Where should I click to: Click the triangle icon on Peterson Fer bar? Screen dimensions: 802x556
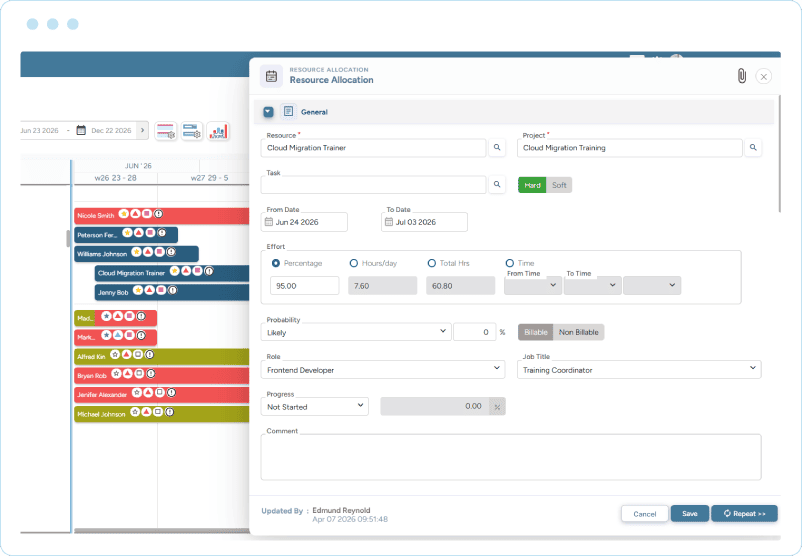tap(139, 233)
